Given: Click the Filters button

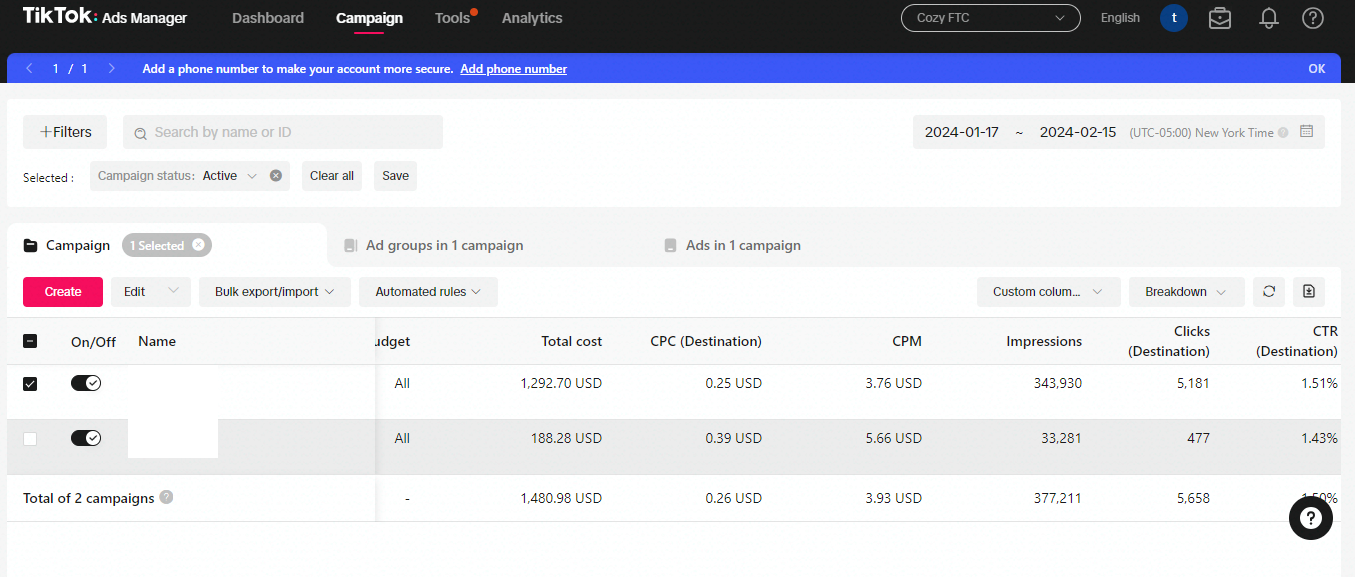Looking at the screenshot, I should click(65, 132).
